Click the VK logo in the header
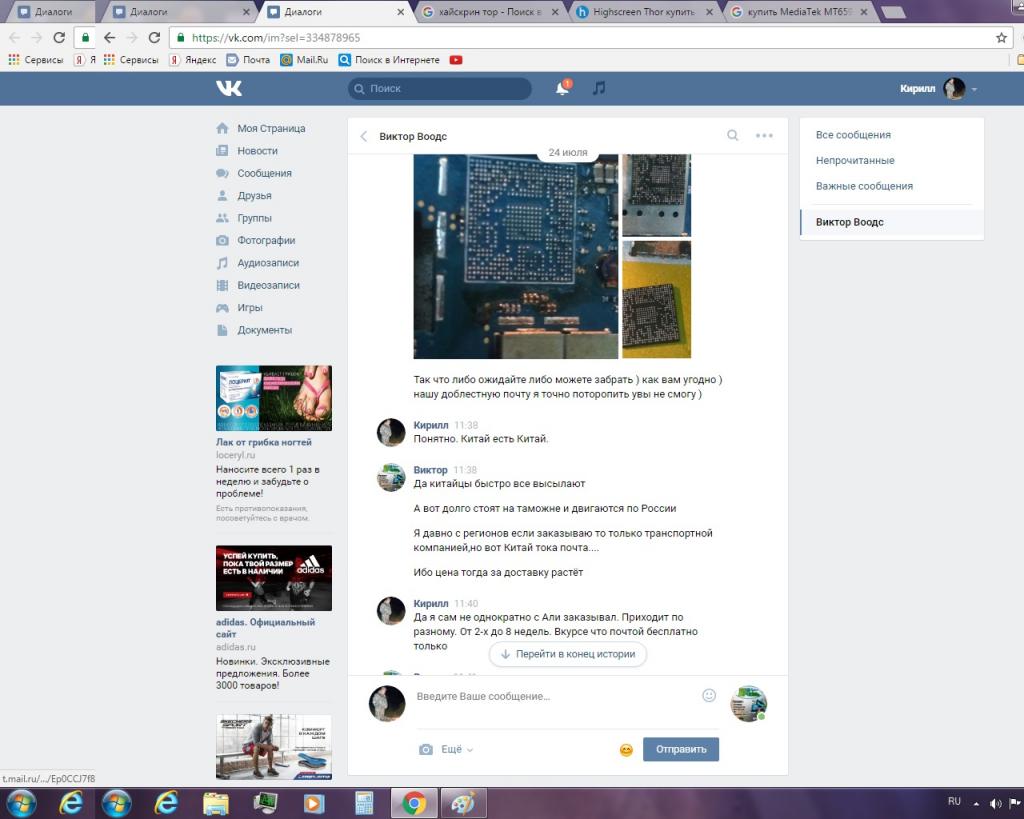Image resolution: width=1024 pixels, height=819 pixels. pos(229,88)
